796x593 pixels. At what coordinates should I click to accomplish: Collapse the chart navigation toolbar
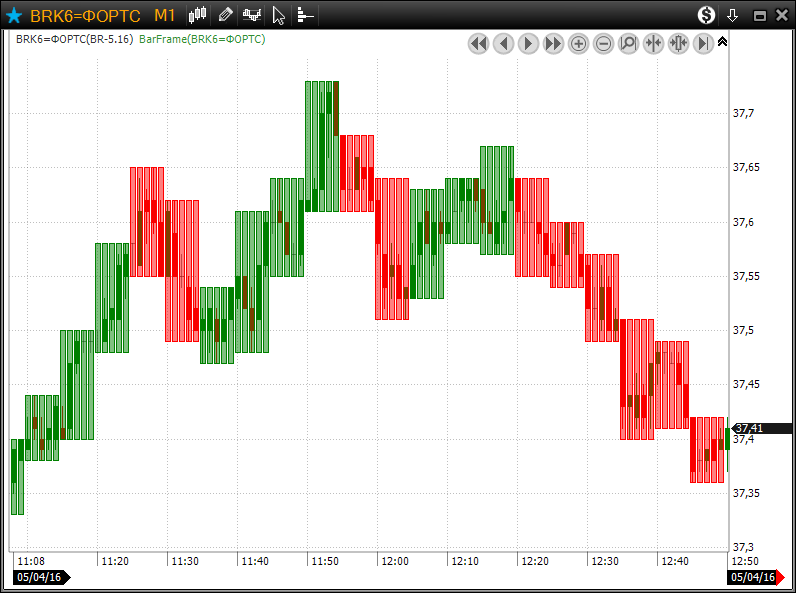[723, 42]
